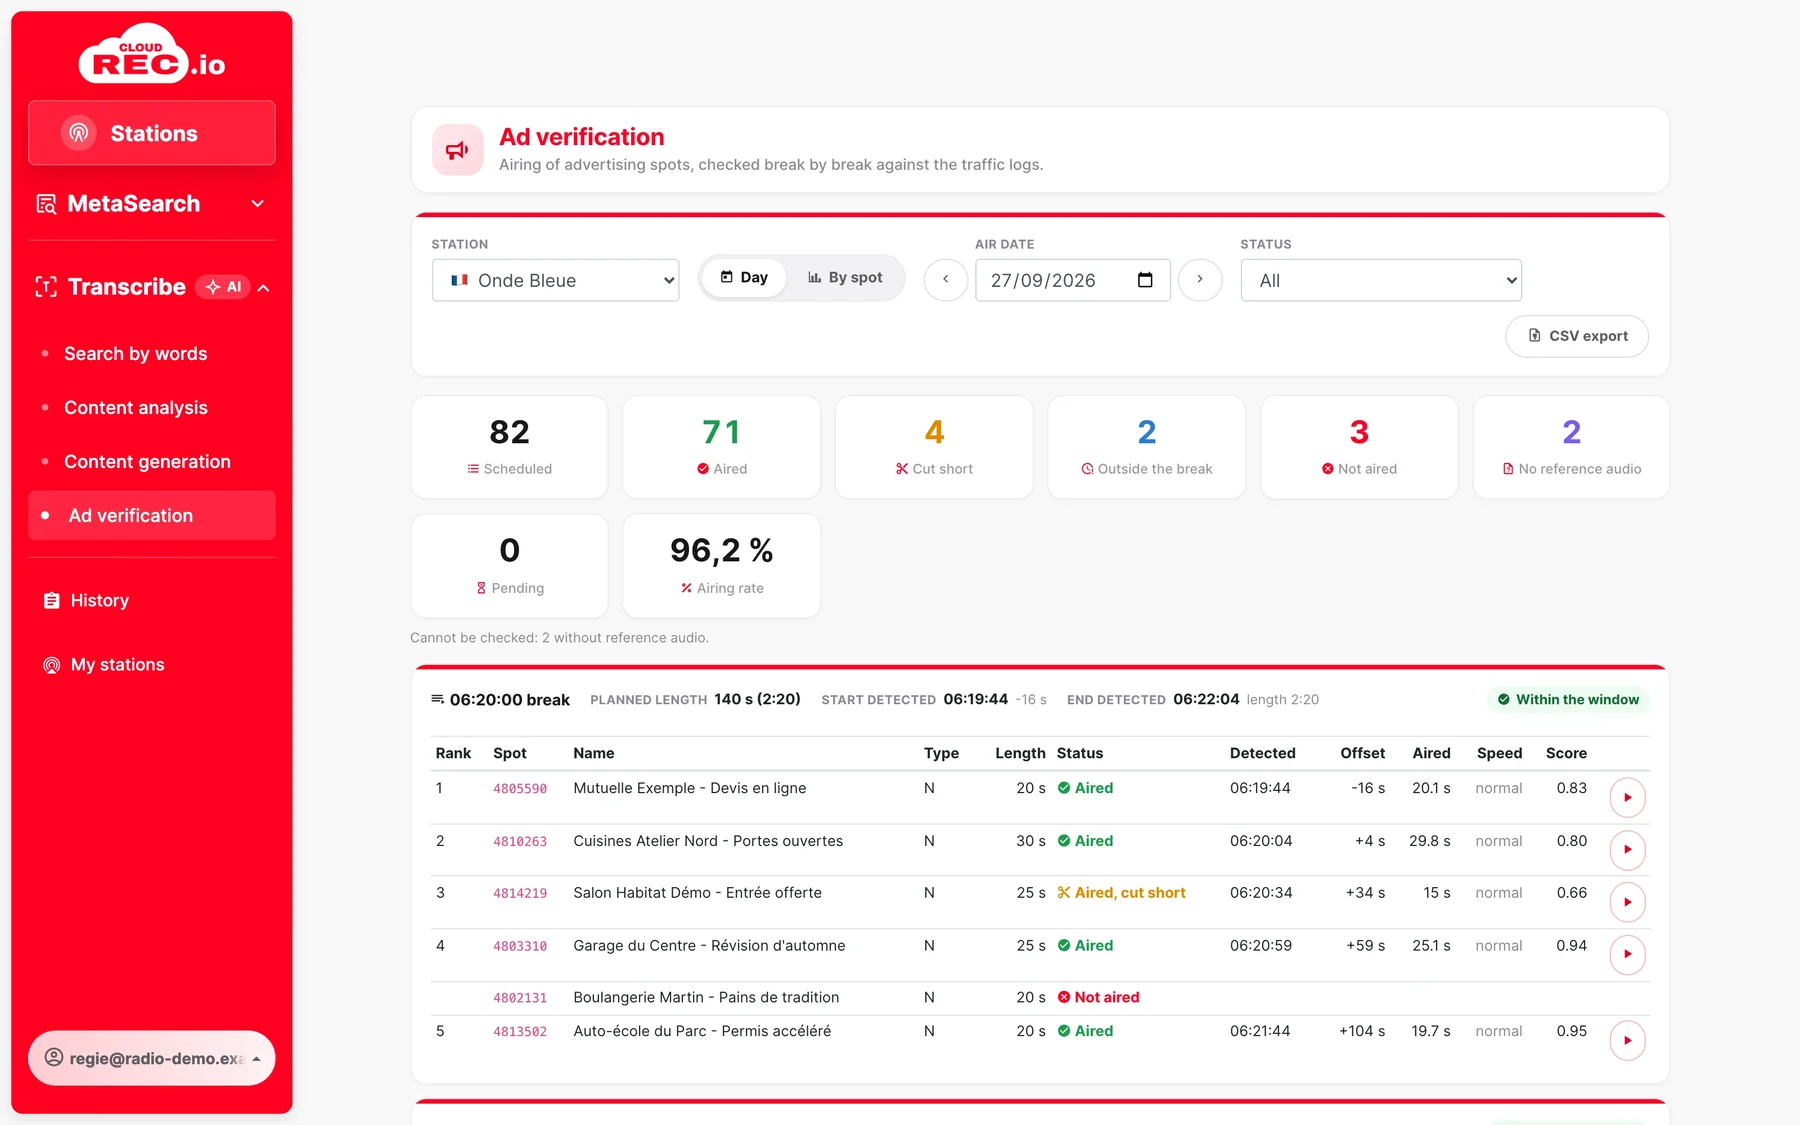Click the Cannot be checked note

tap(559, 638)
